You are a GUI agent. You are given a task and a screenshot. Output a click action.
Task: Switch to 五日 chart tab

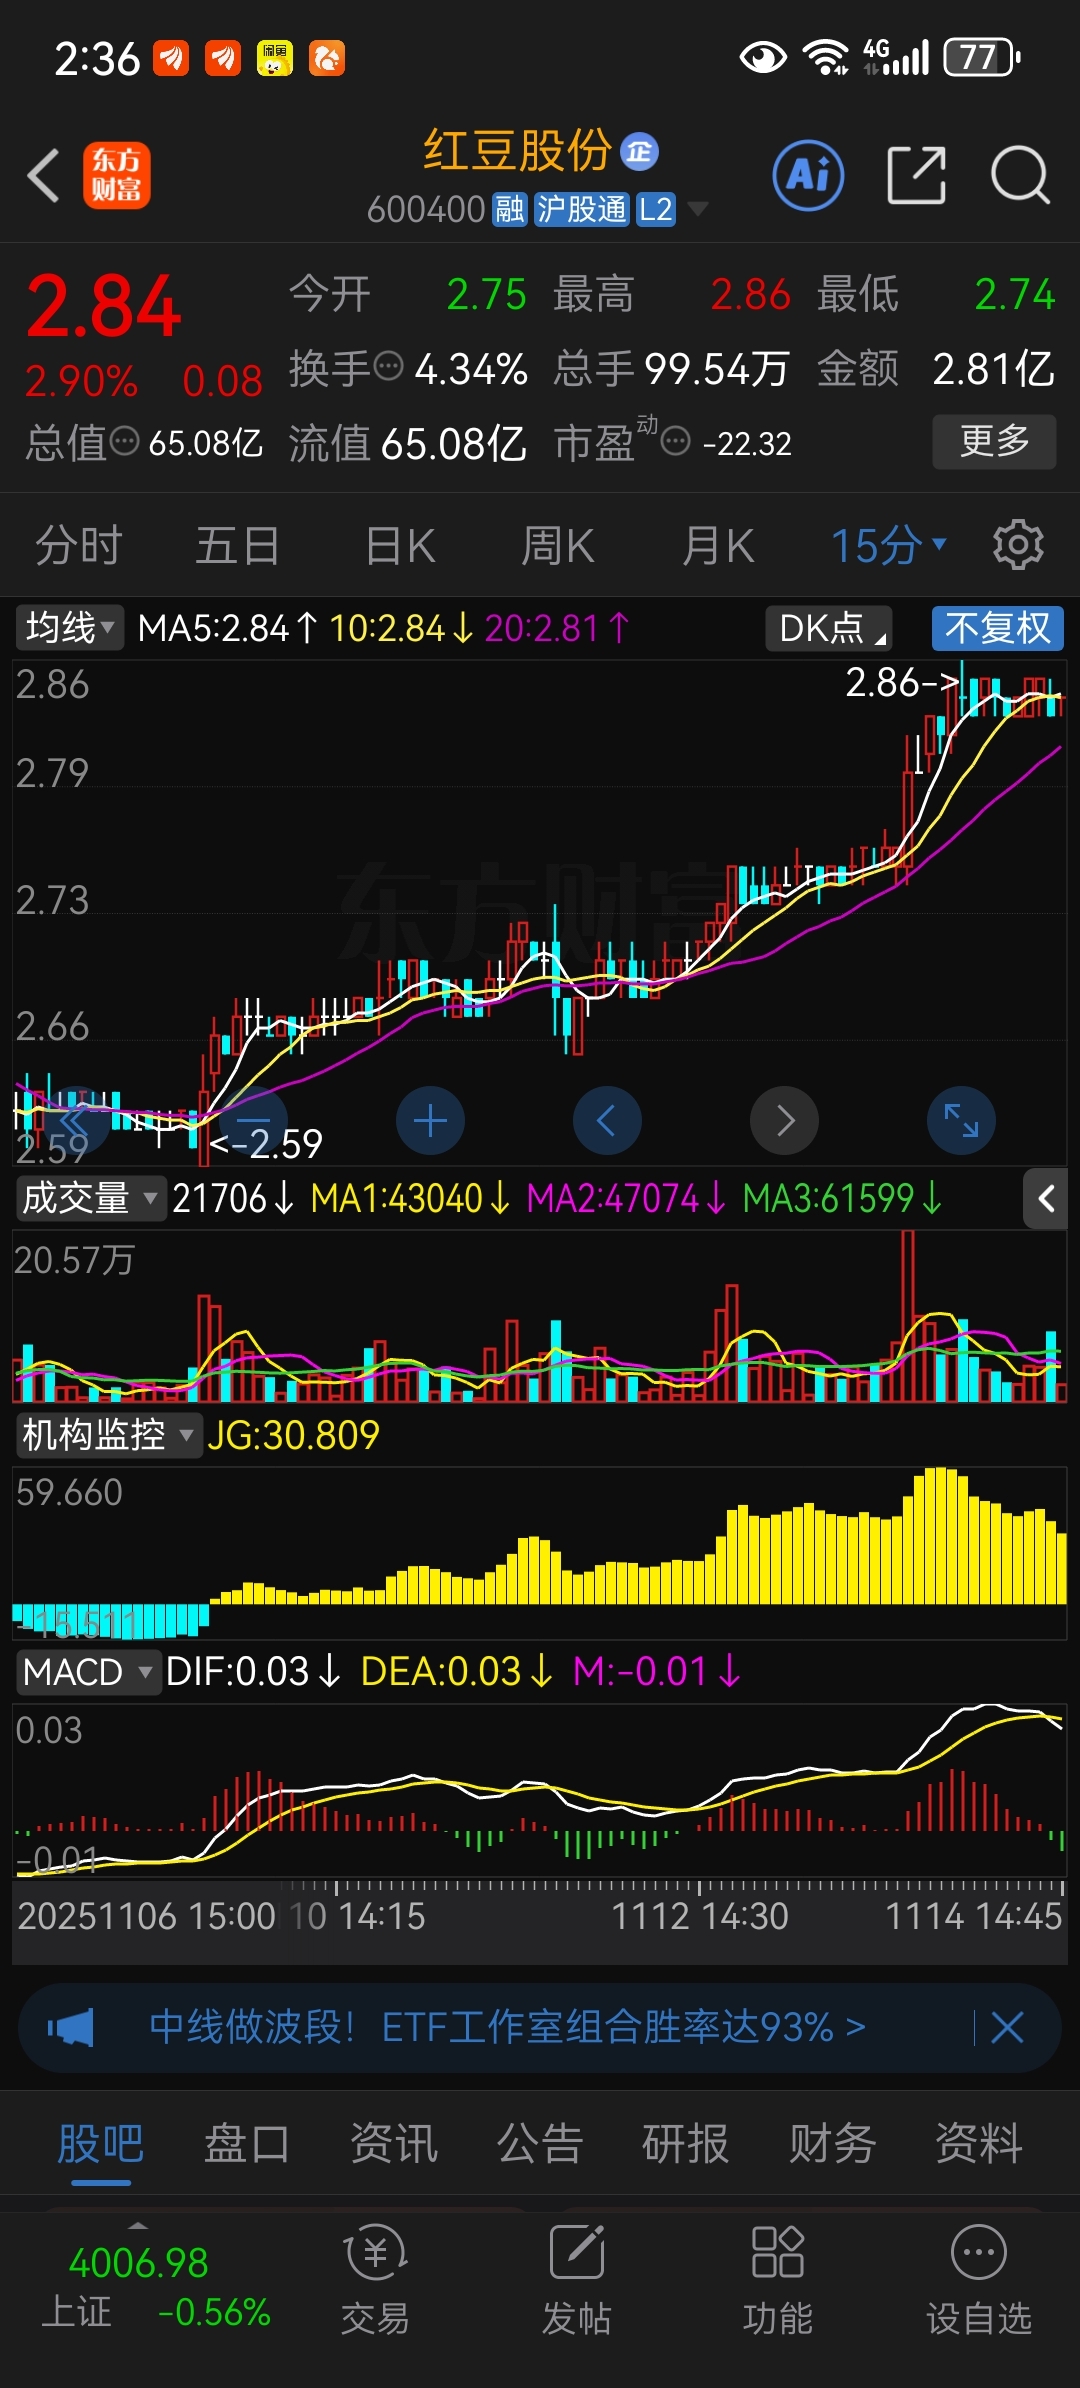pos(237,545)
